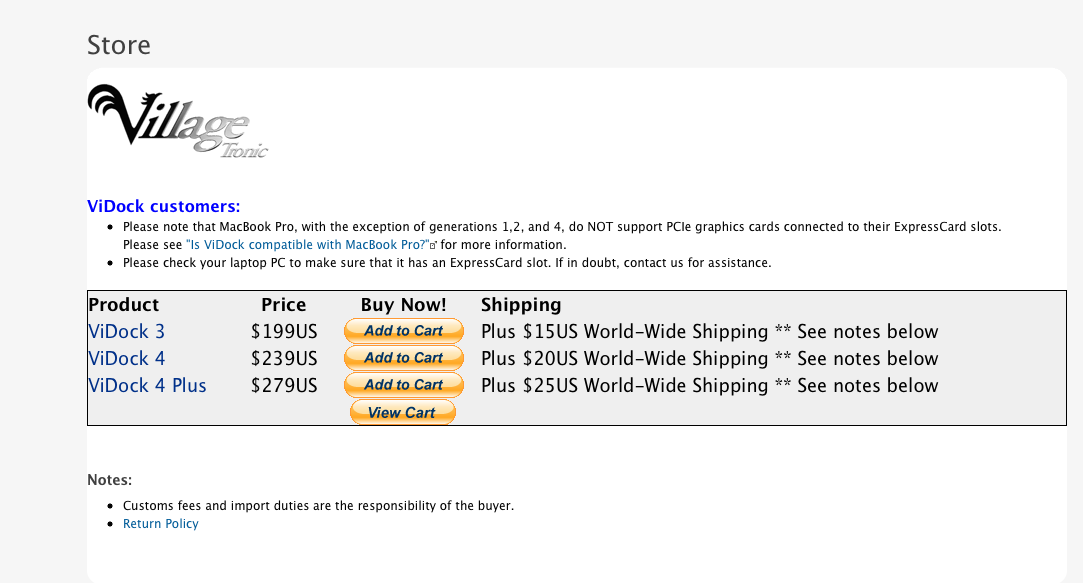Image resolution: width=1083 pixels, height=583 pixels.
Task: Click the "ViDock customers:" heading
Action: [164, 206]
